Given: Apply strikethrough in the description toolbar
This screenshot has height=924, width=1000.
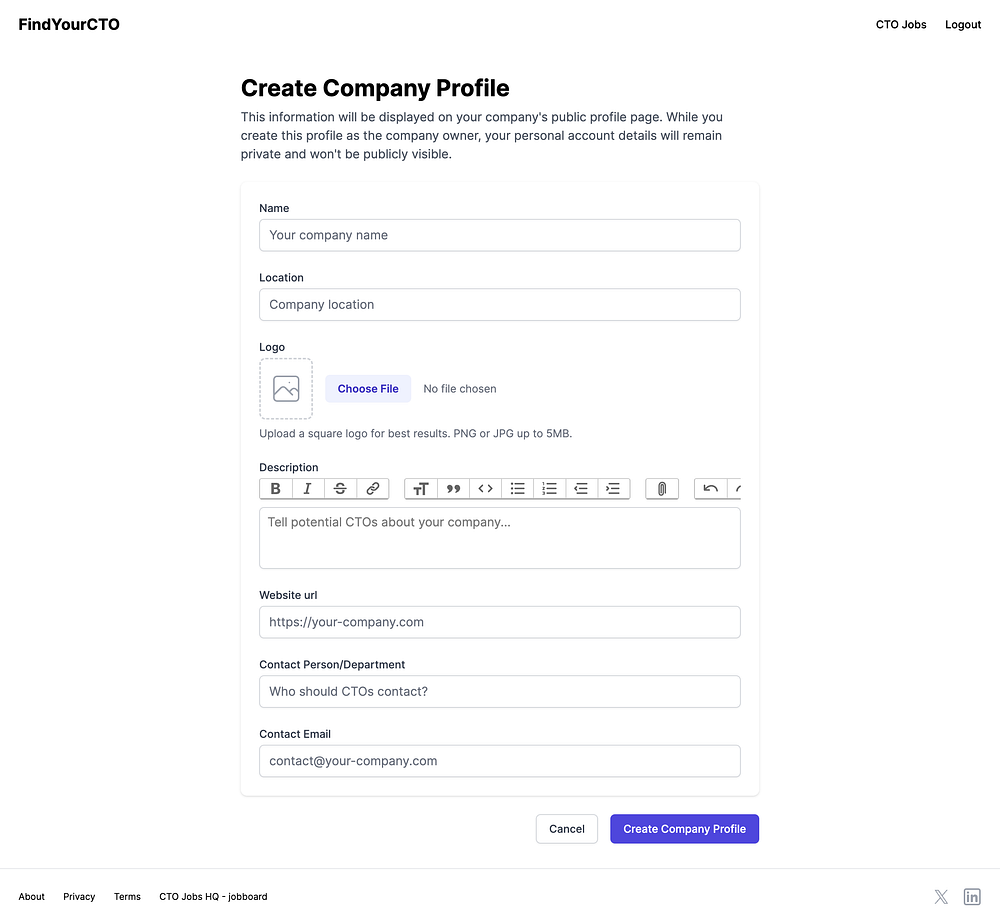Looking at the screenshot, I should tap(340, 489).
